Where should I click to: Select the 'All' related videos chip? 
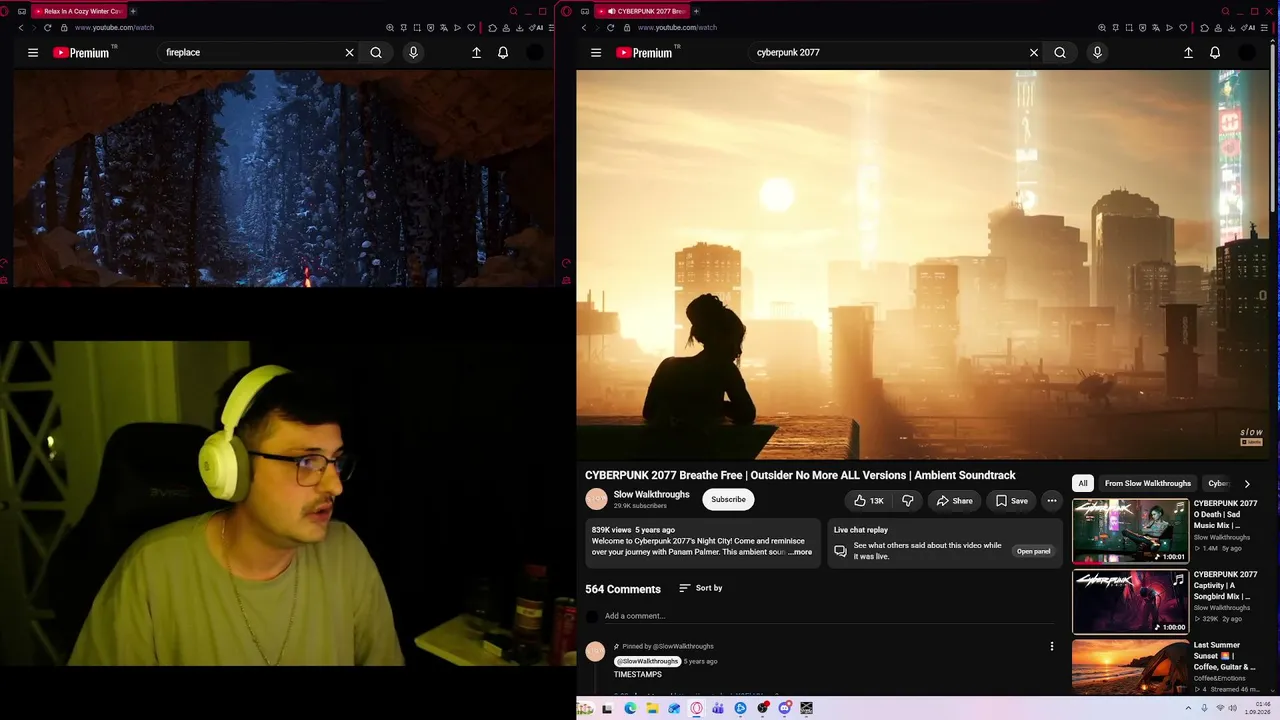tap(1082, 484)
